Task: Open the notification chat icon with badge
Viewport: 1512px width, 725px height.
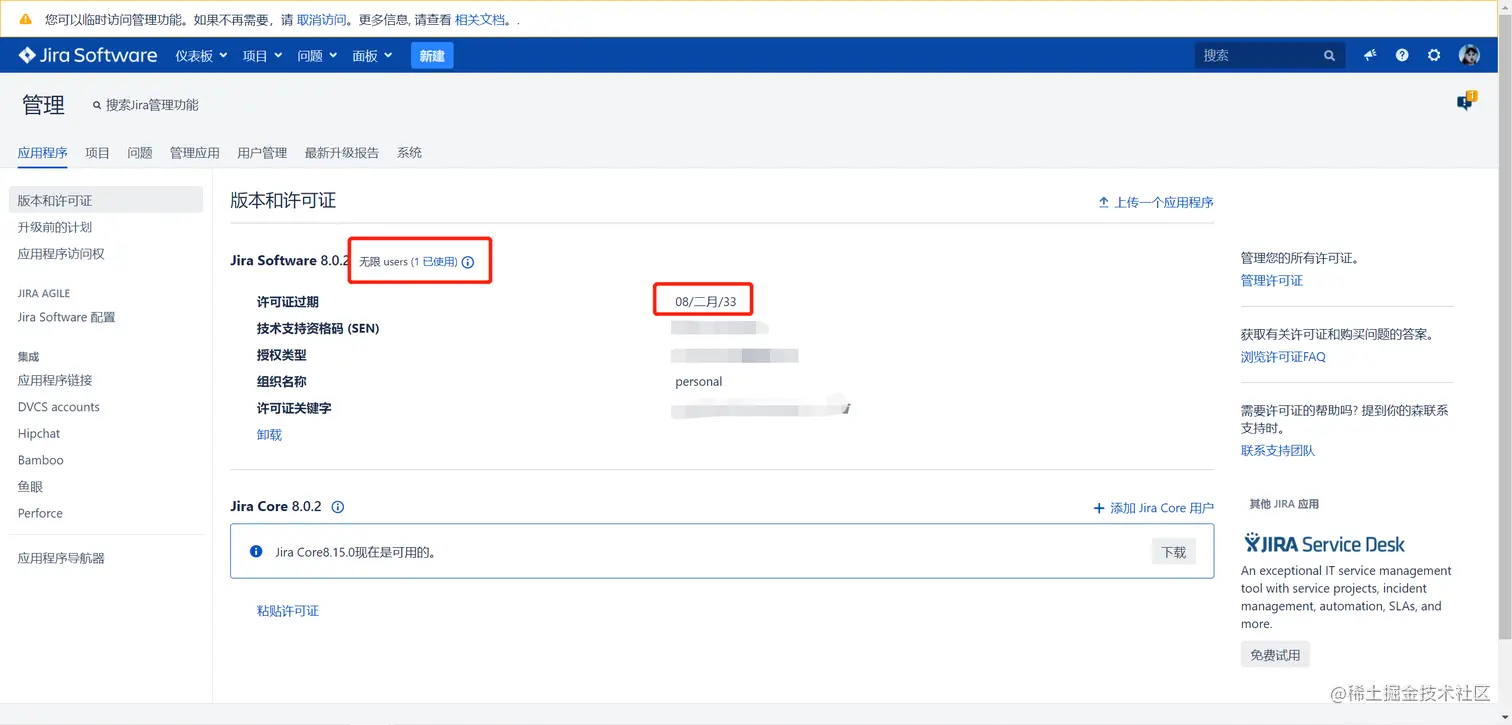Action: click(1466, 101)
